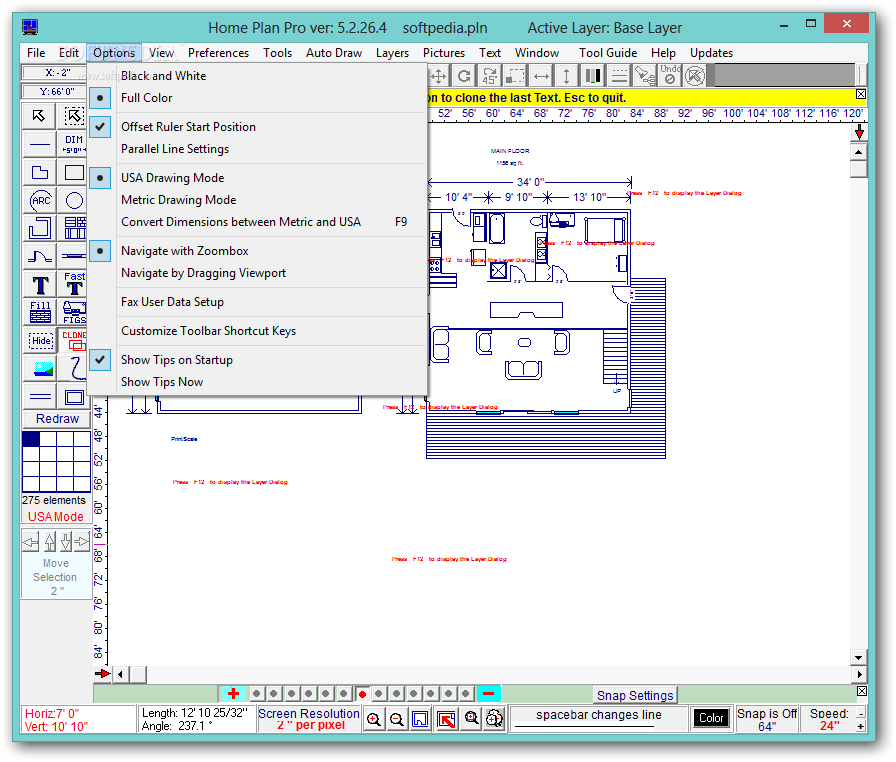Select the Black and White option
This screenshot has height=762, width=896.
pyautogui.click(x=163, y=76)
